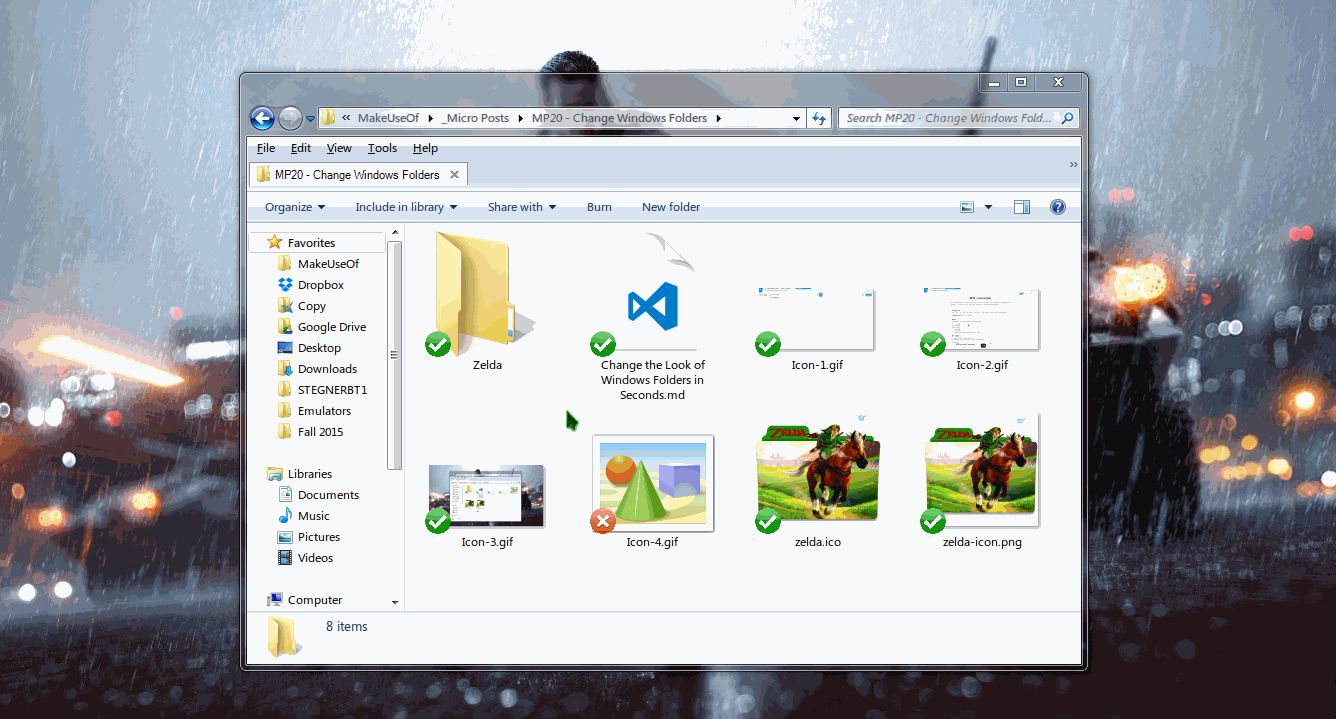Open the File menu
The image size is (1336, 719).
(266, 148)
